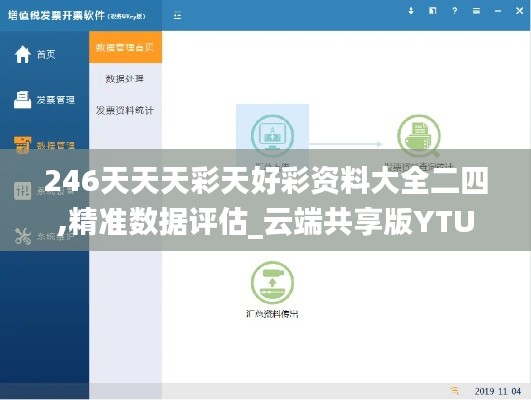531x400 pixels.
Task: Select 数据管理 data management in sidebar
Action: [44, 145]
